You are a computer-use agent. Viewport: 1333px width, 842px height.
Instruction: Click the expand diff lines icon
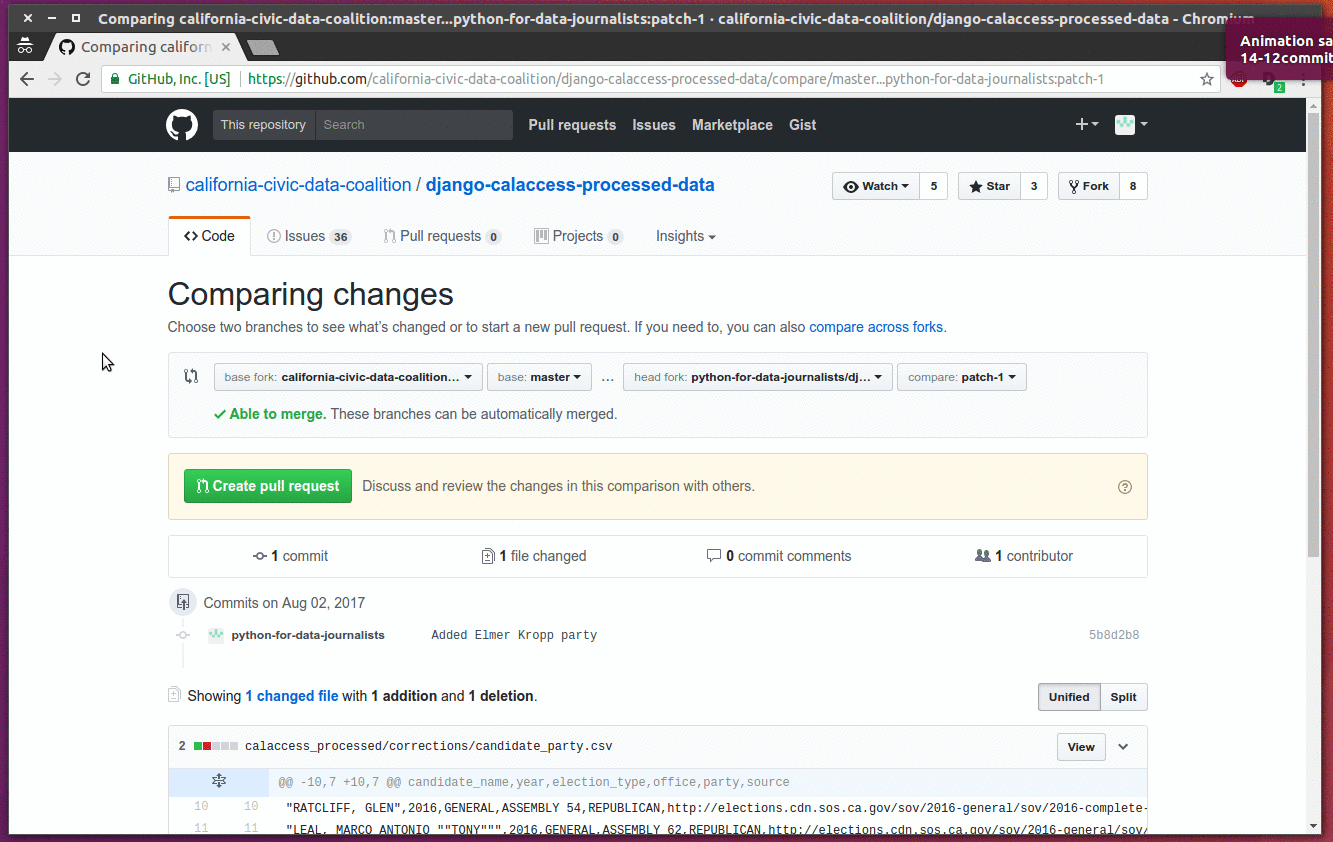coord(219,781)
